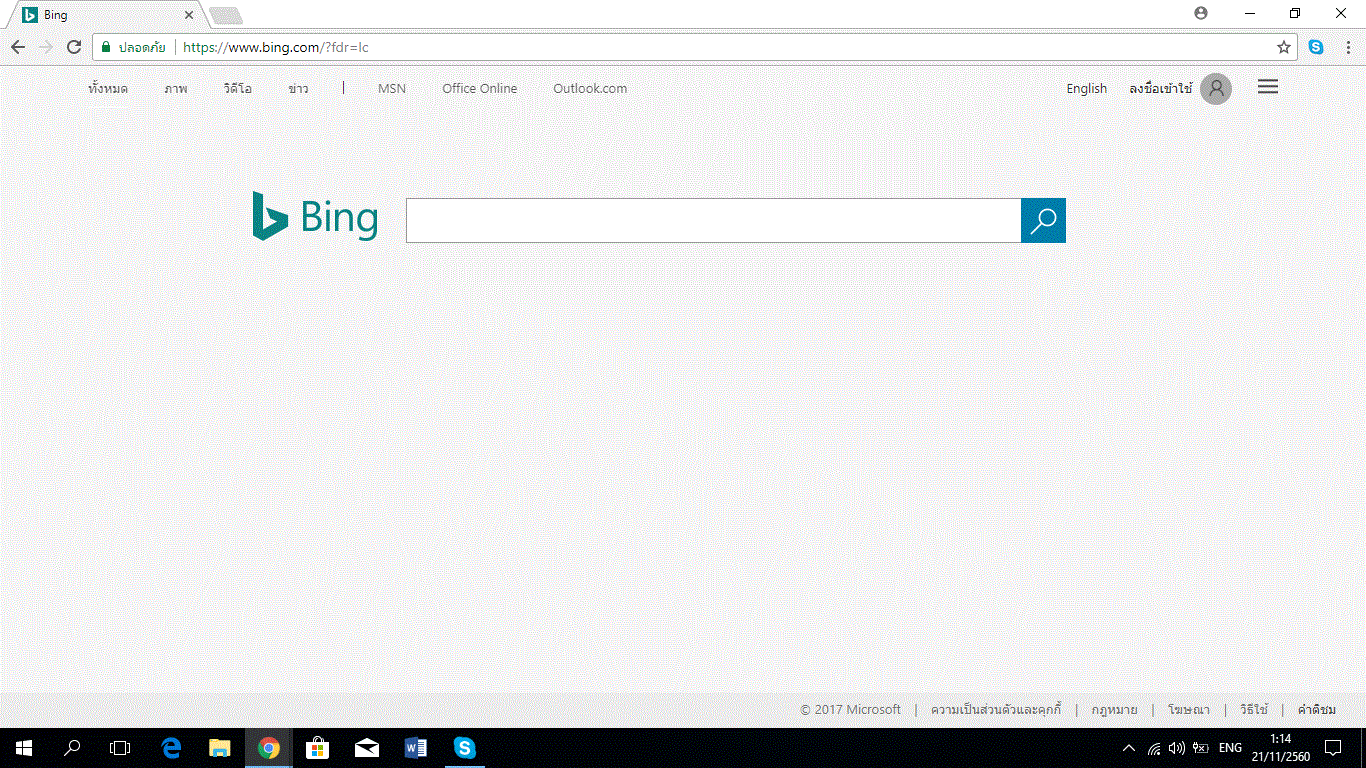This screenshot has height=768, width=1366.
Task: Click the © 2017 Microsoft footer text
Action: coord(851,710)
